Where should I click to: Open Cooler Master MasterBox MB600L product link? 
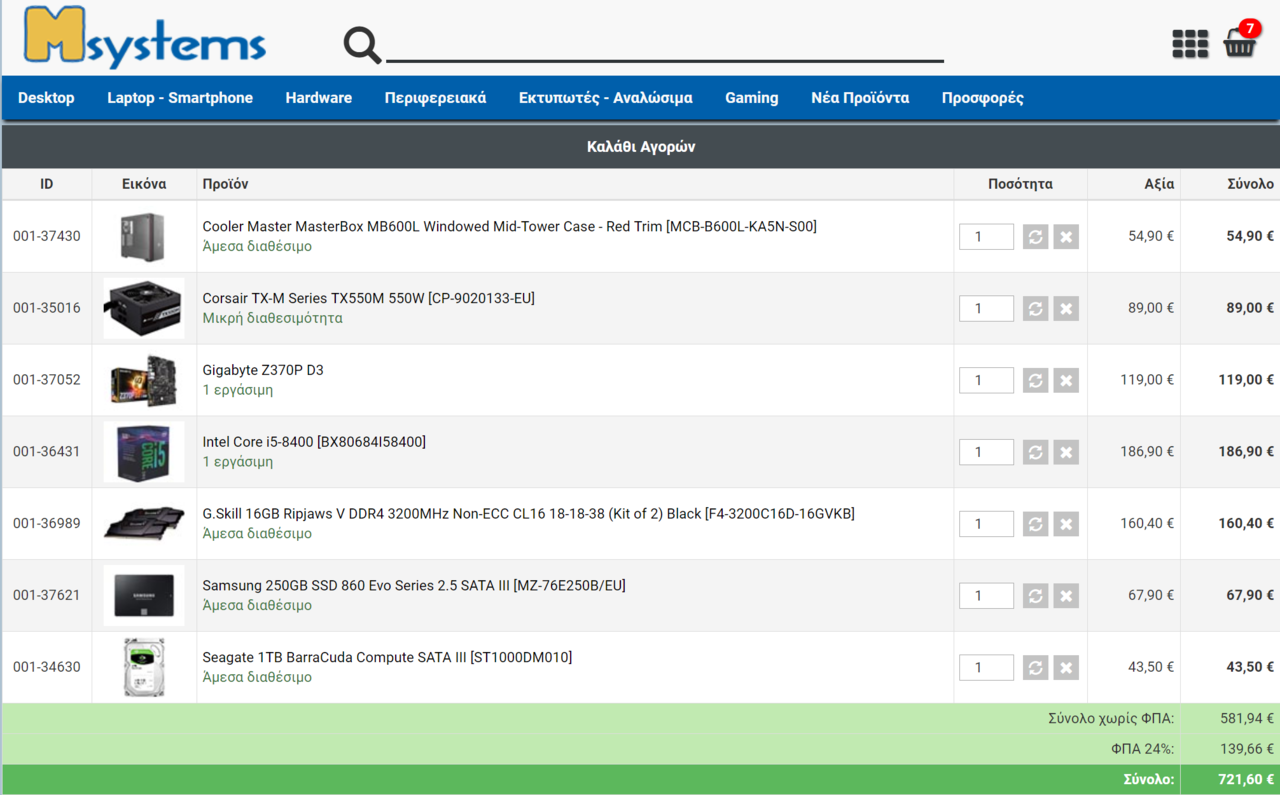click(509, 227)
